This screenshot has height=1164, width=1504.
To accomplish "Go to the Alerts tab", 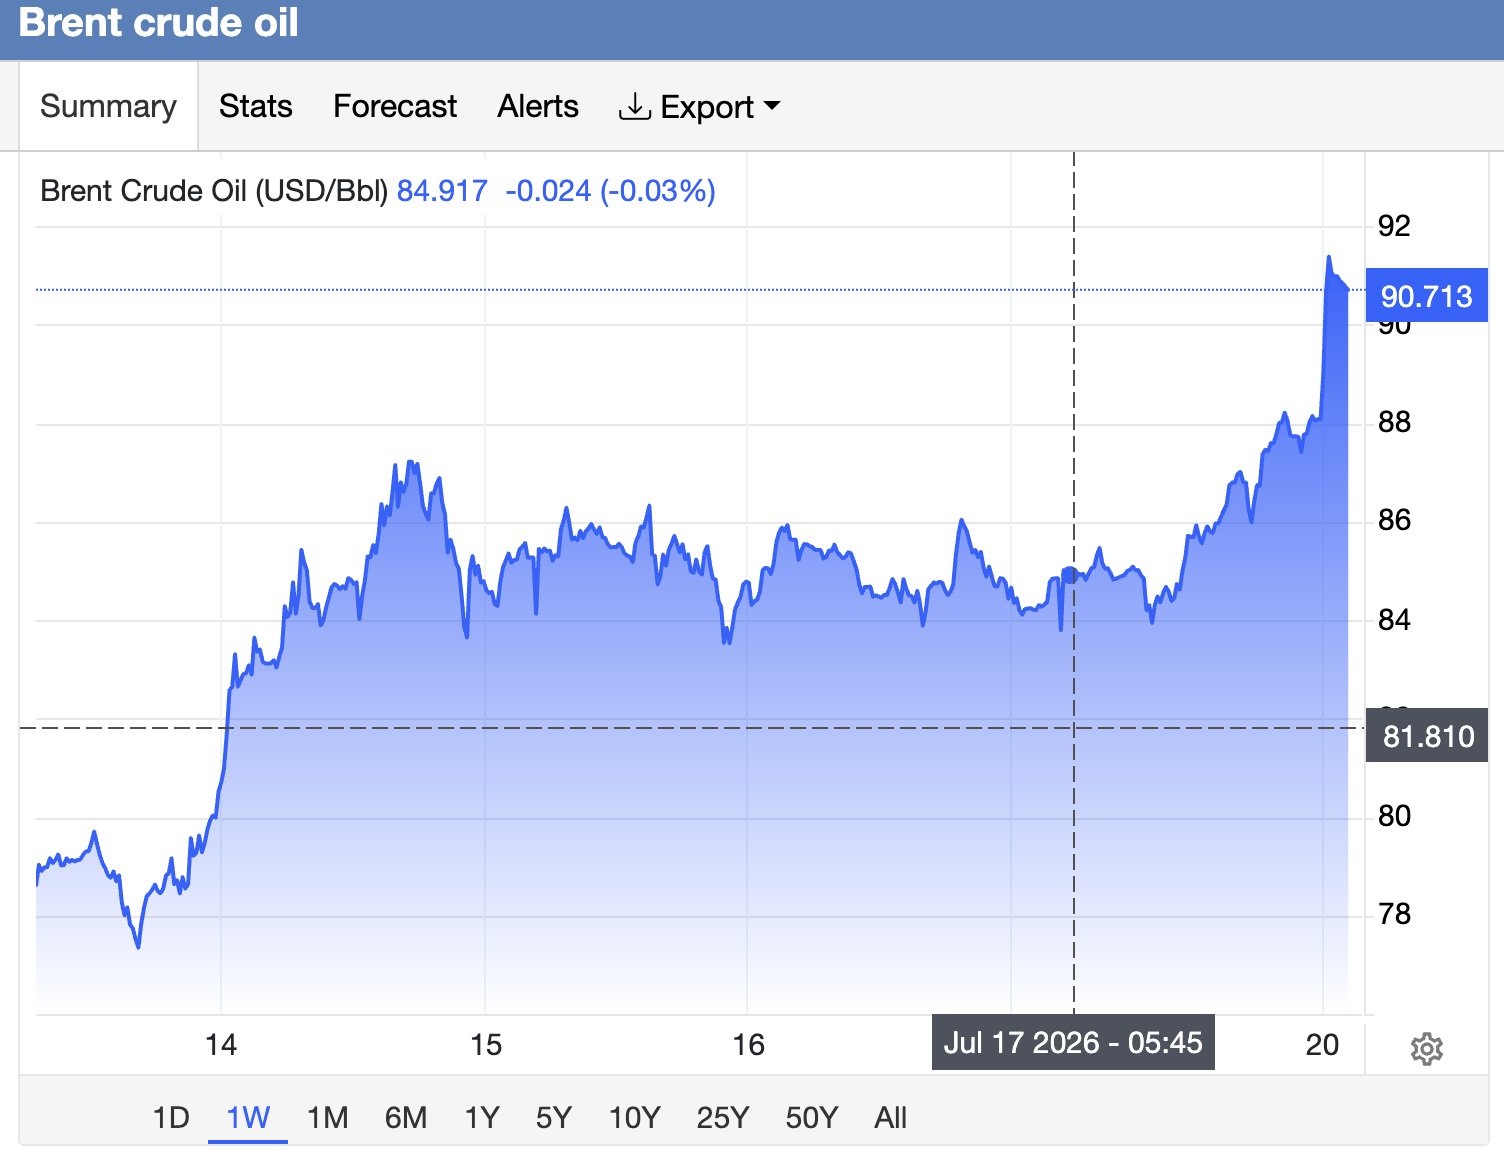I will click(538, 106).
